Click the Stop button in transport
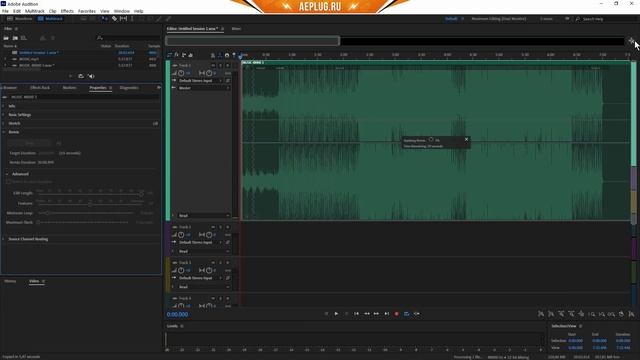640x360 pixels. point(326,314)
